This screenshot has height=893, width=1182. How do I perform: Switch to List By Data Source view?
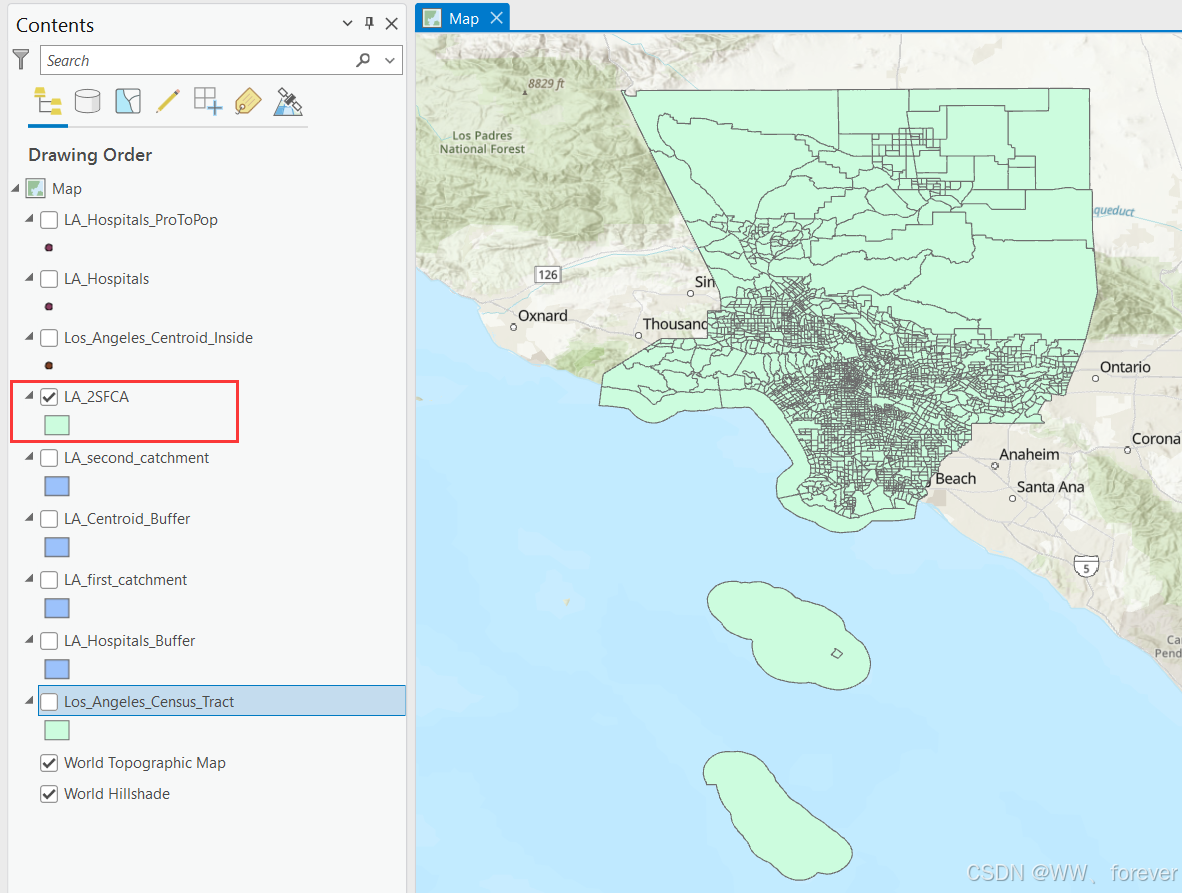pos(87,100)
